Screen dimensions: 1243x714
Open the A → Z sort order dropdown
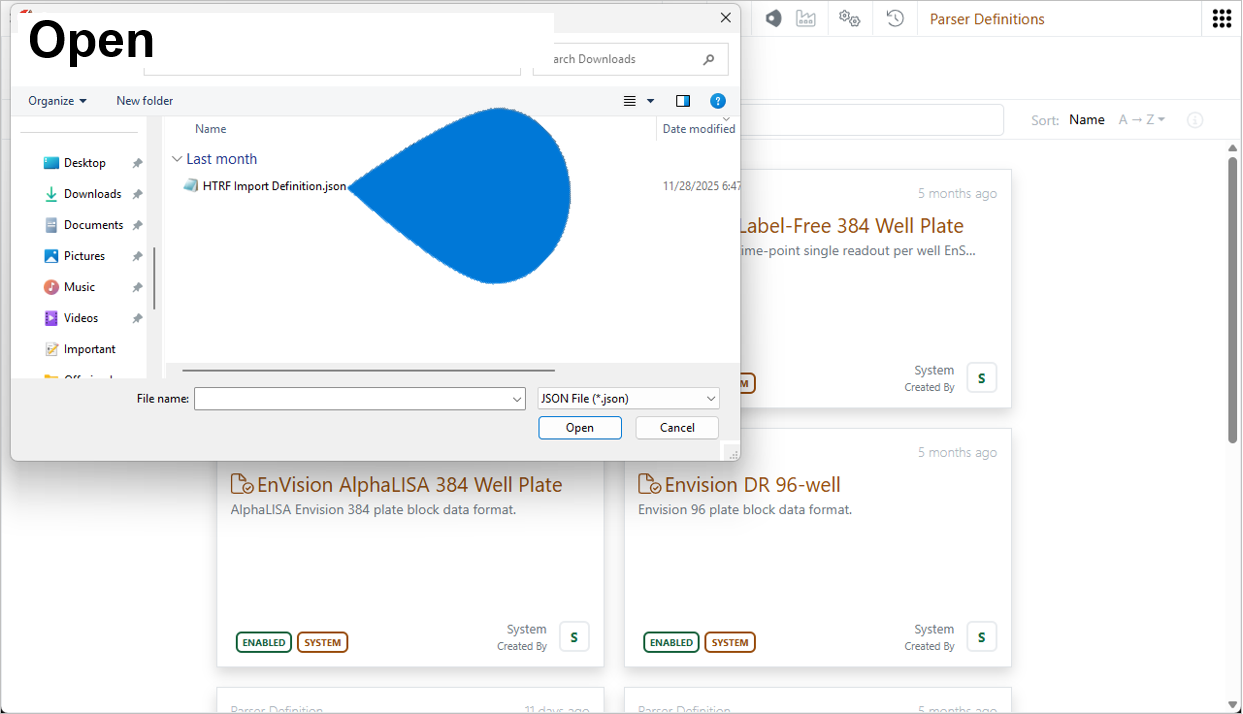[1141, 120]
